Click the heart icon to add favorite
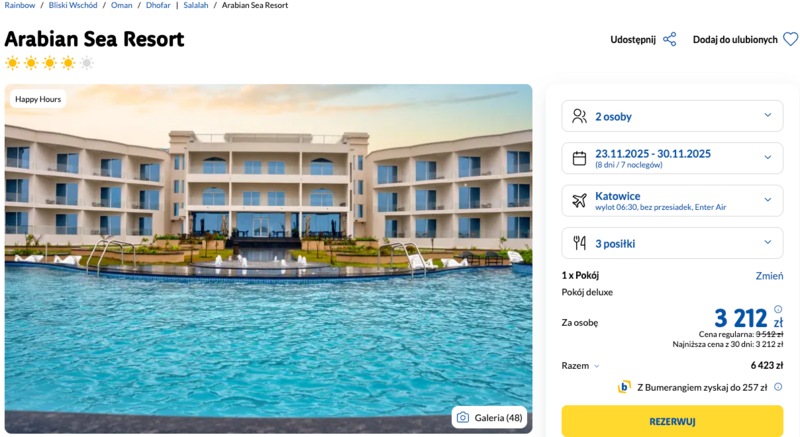Image resolution: width=800 pixels, height=437 pixels. pyautogui.click(x=790, y=40)
